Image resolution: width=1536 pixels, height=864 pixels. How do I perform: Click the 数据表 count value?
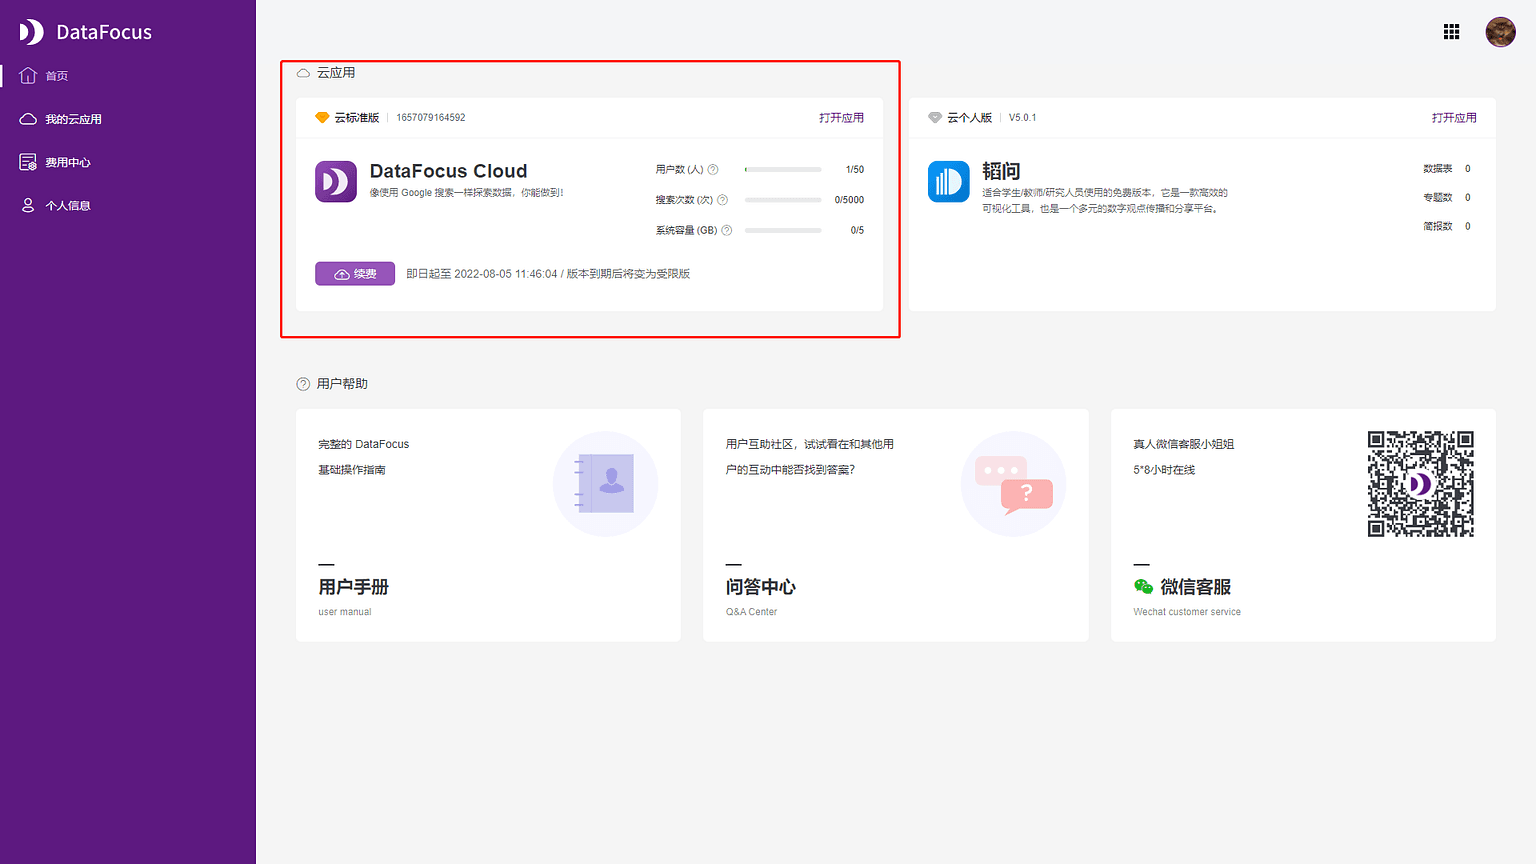1468,169
